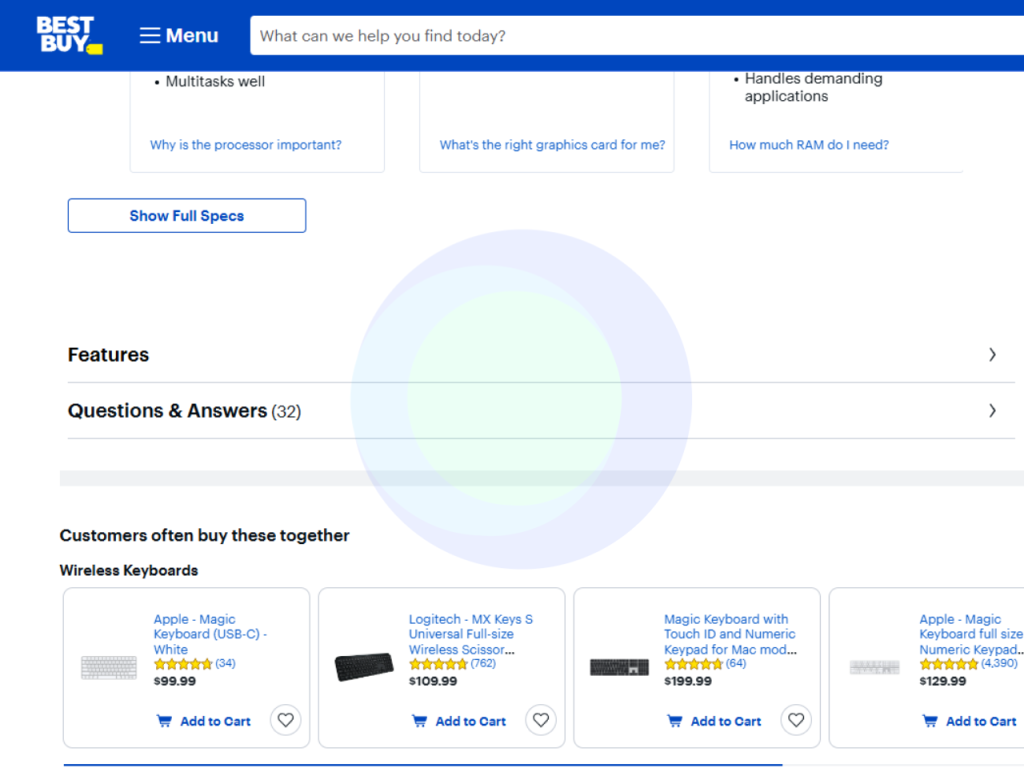
Task: Open Questions & Answers (32) heading
Action: [x=184, y=411]
